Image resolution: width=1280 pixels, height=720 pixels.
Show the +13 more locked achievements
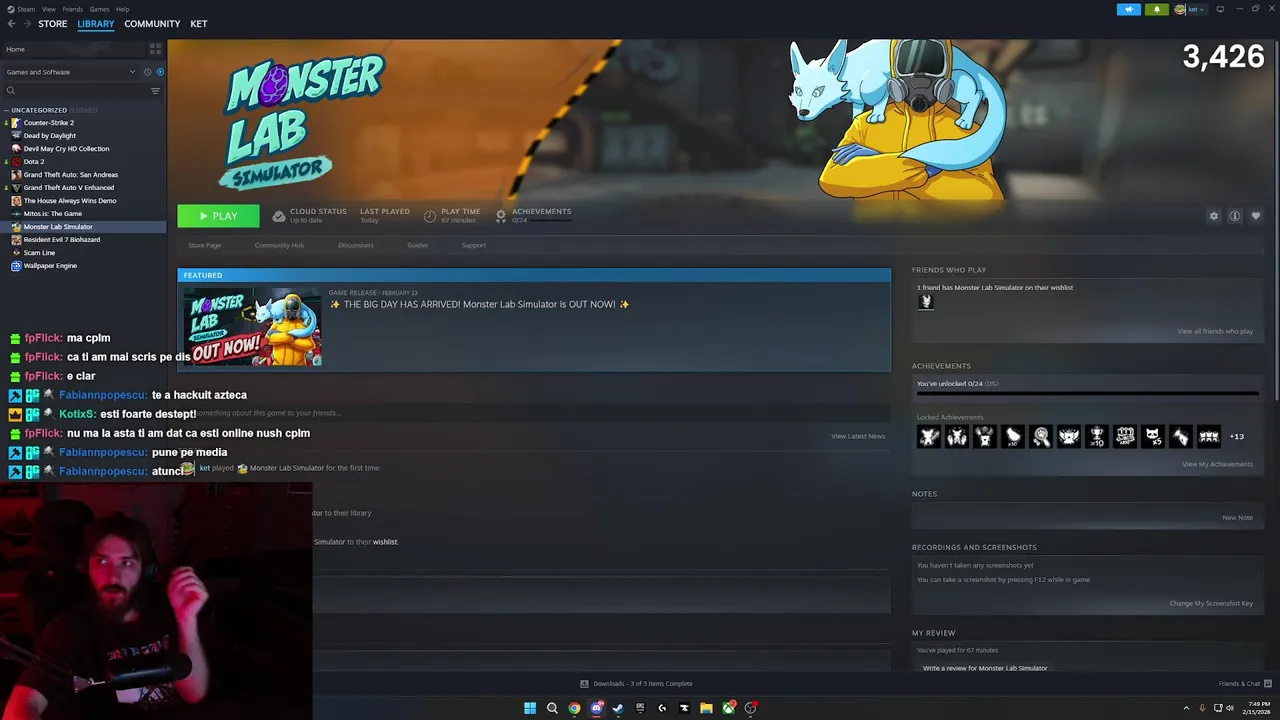point(1237,436)
